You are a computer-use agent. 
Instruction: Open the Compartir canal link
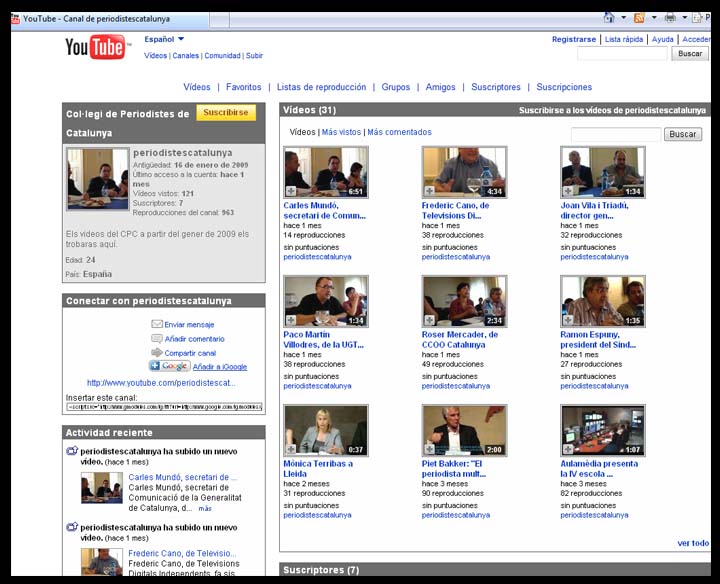click(190, 353)
